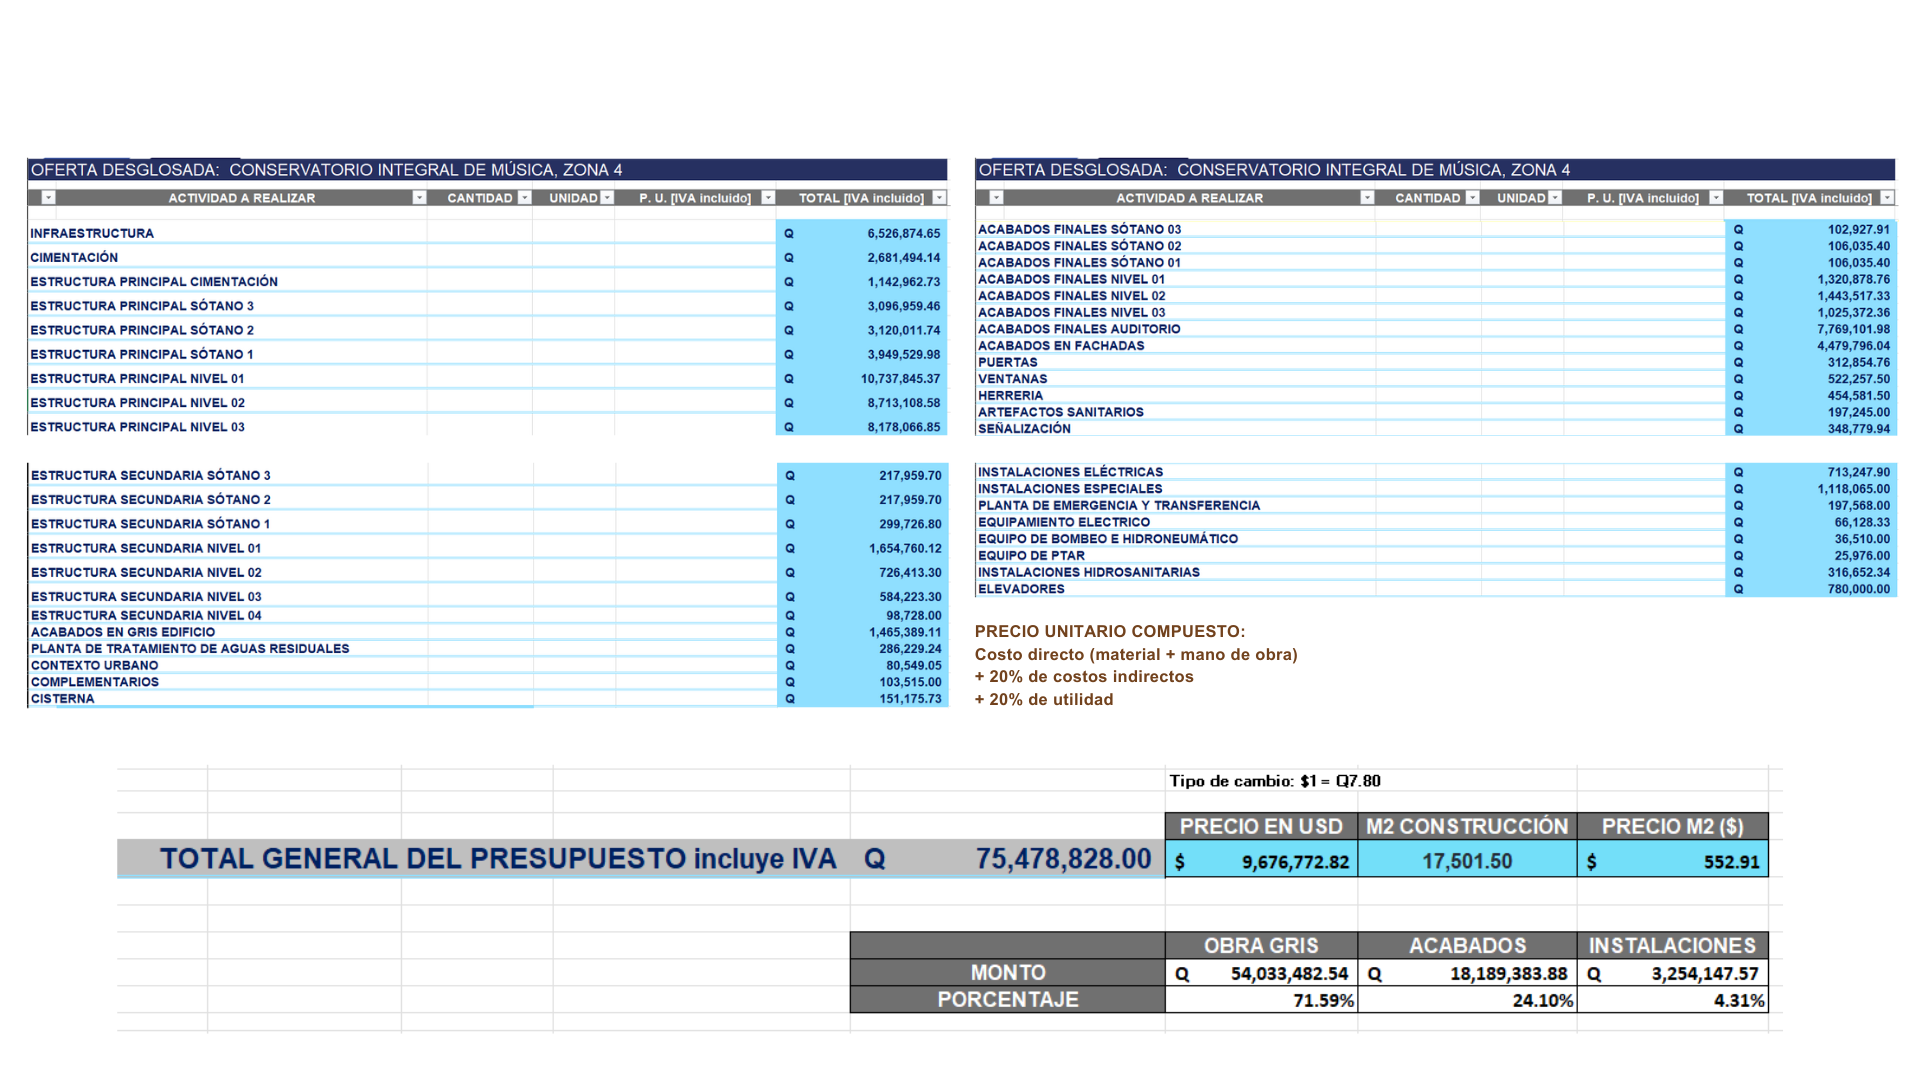
Task: Select the 75,478,828.00 grand total cell
Action: 1063,859
